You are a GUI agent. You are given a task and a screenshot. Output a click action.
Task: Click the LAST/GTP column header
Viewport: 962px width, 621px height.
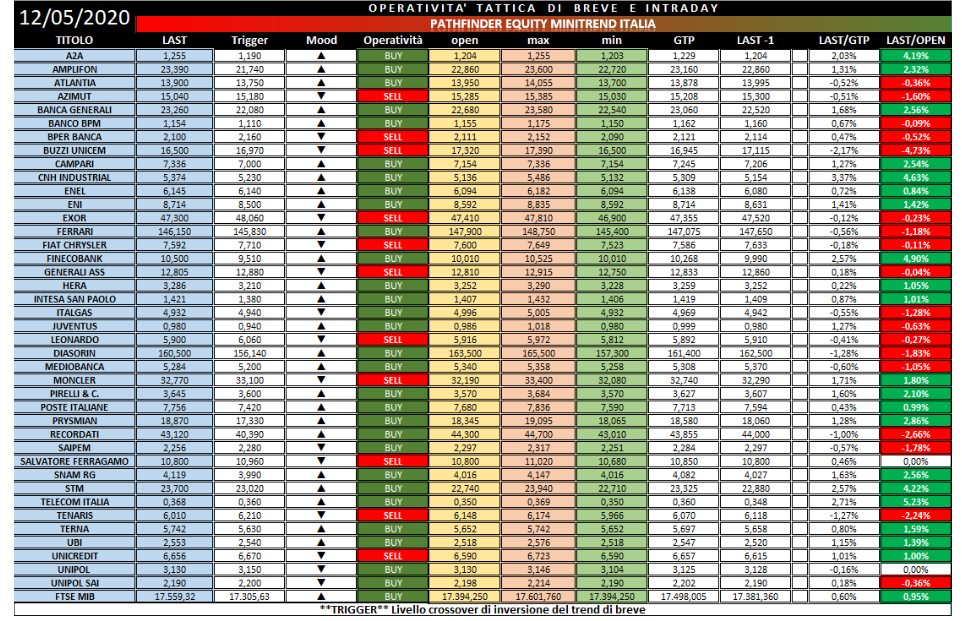(x=844, y=40)
